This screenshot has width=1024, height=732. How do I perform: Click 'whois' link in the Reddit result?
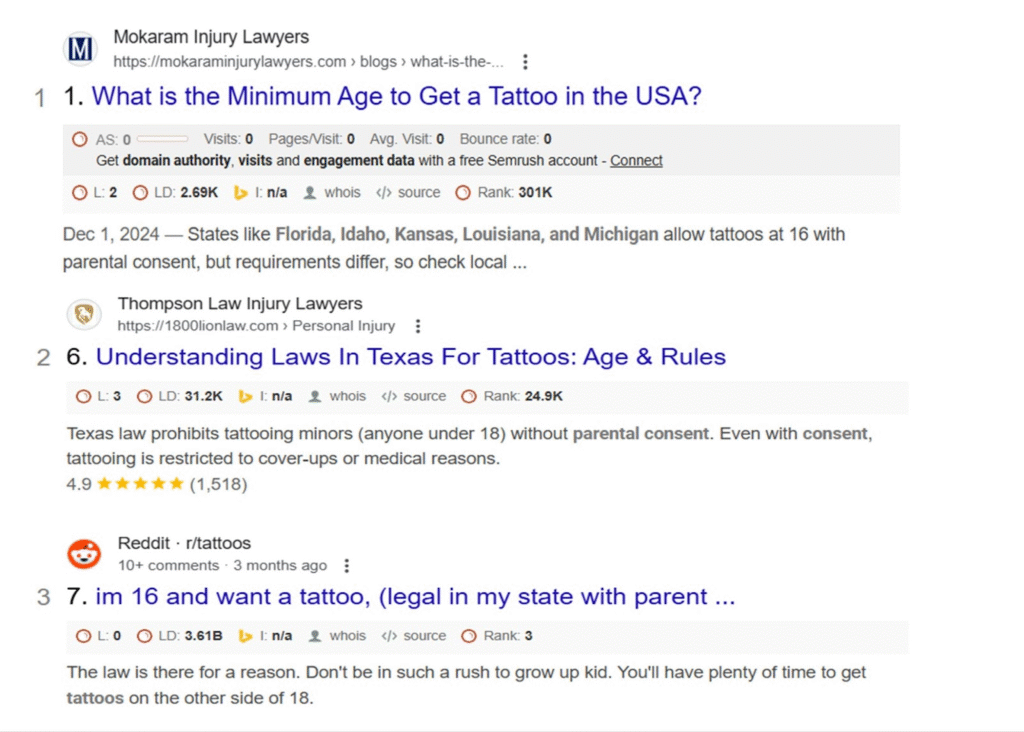tap(347, 636)
